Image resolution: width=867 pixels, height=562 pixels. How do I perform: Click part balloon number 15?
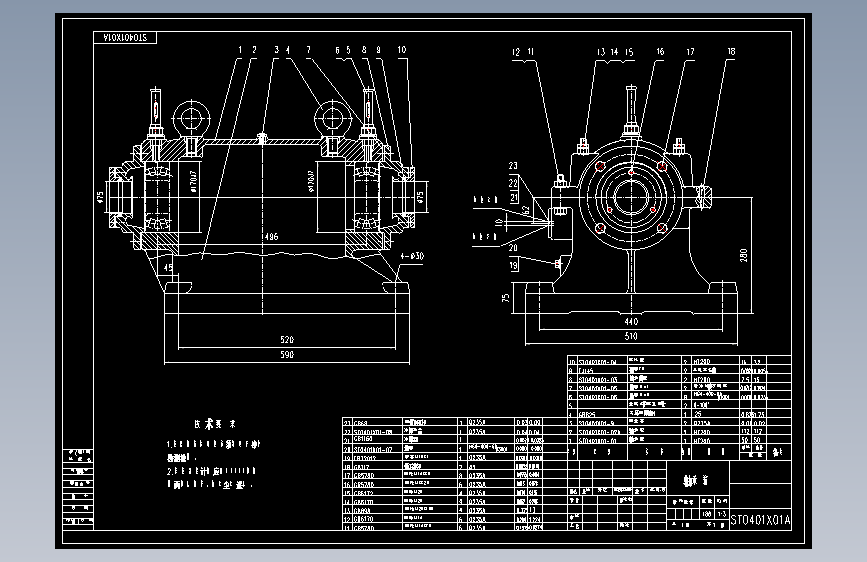point(629,52)
